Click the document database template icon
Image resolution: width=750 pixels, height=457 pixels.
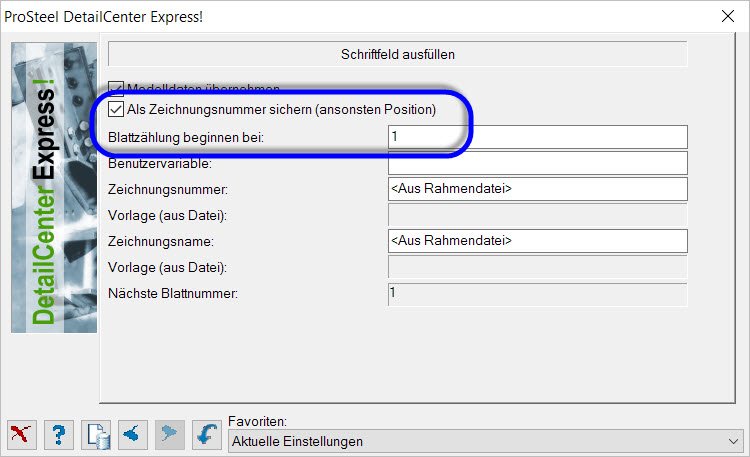(x=96, y=435)
